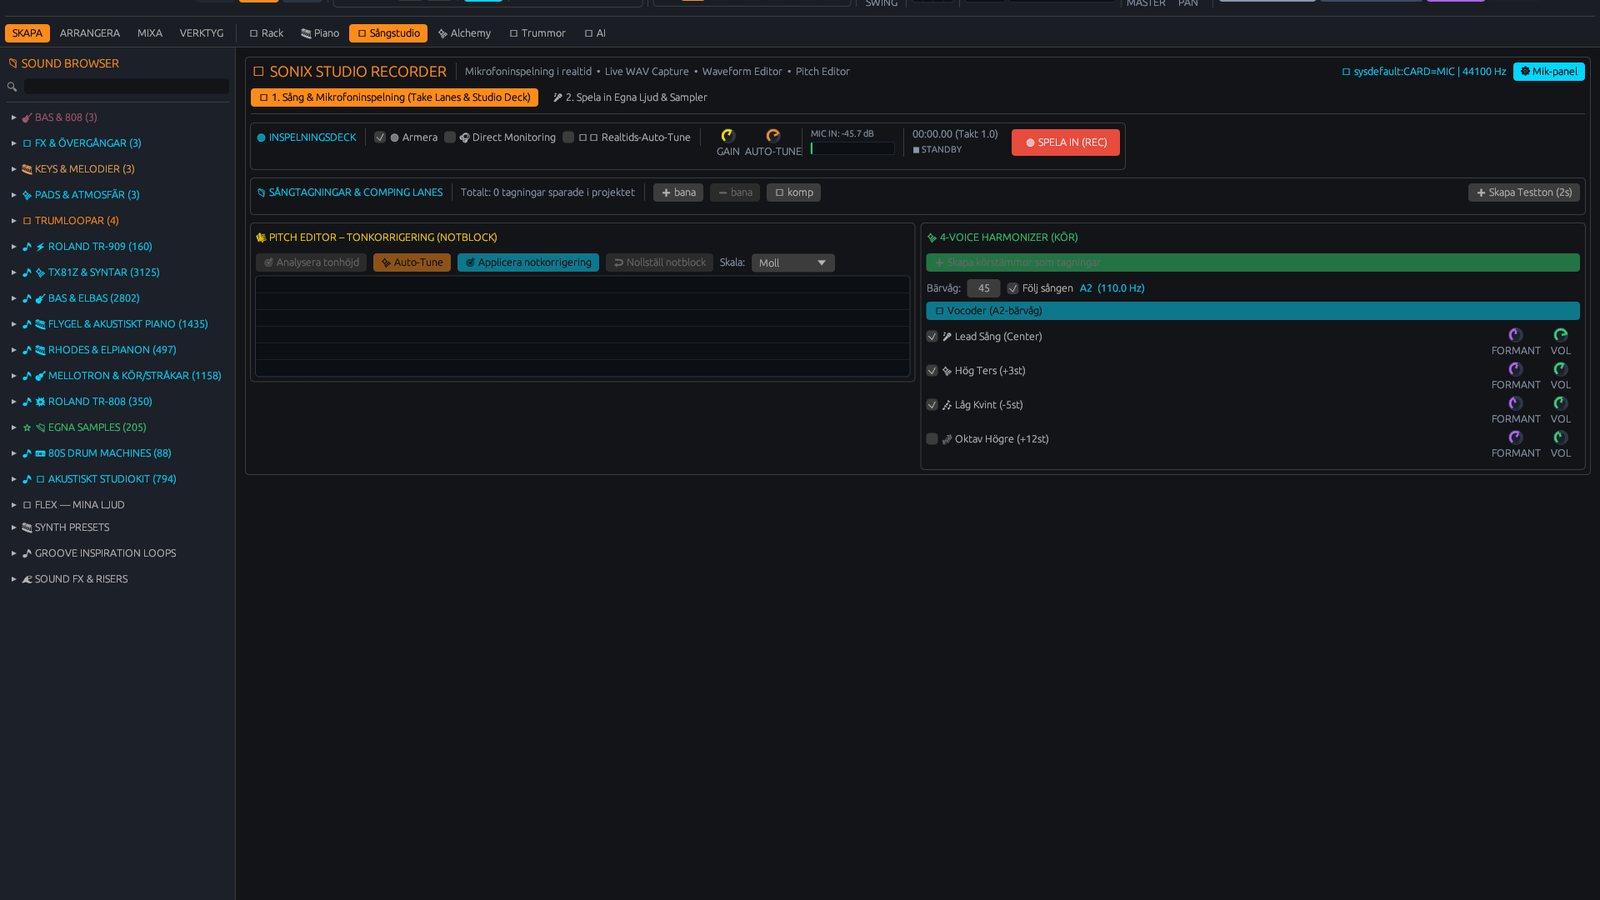Viewport: 1600px width, 900px height.
Task: Open the Spela in Egna Ljud & Sampler tab
Action: point(630,97)
